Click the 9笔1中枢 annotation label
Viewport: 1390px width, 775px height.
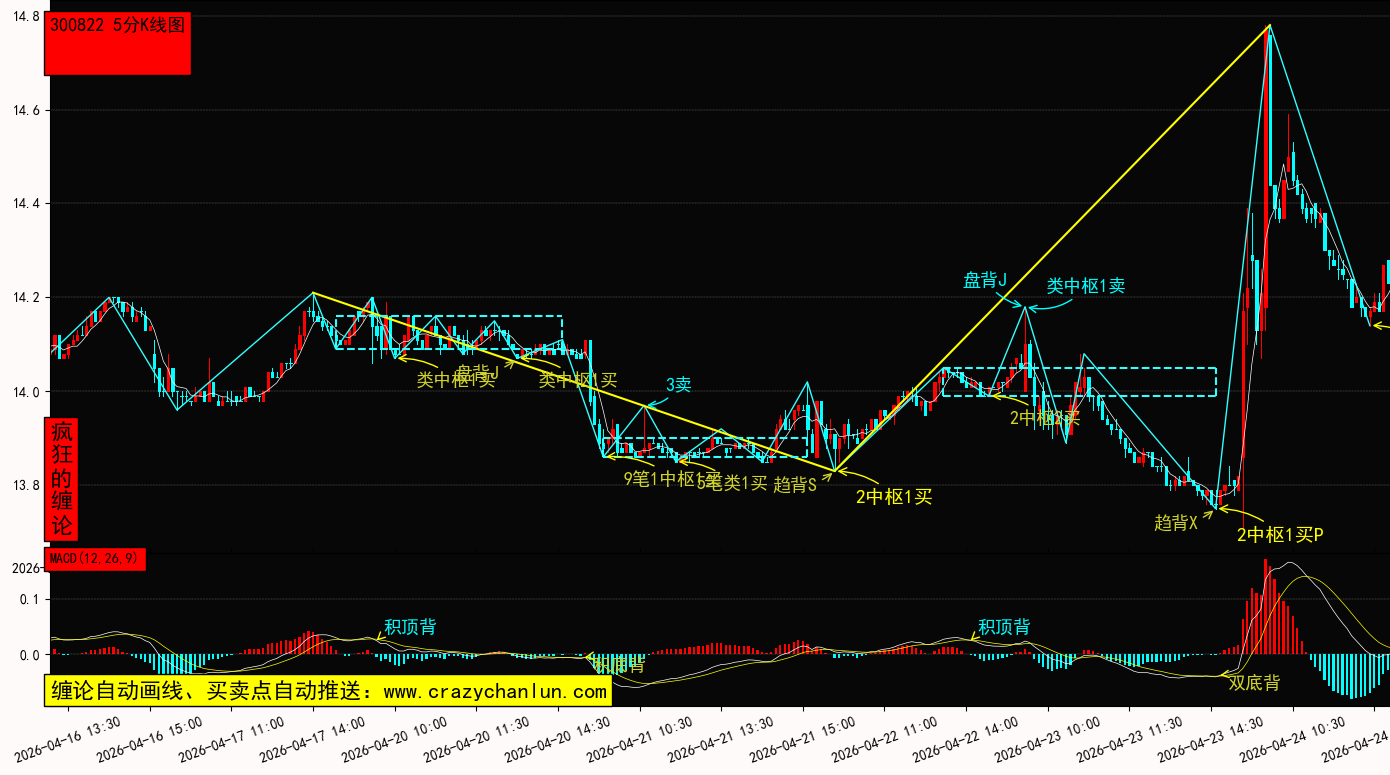pos(658,478)
